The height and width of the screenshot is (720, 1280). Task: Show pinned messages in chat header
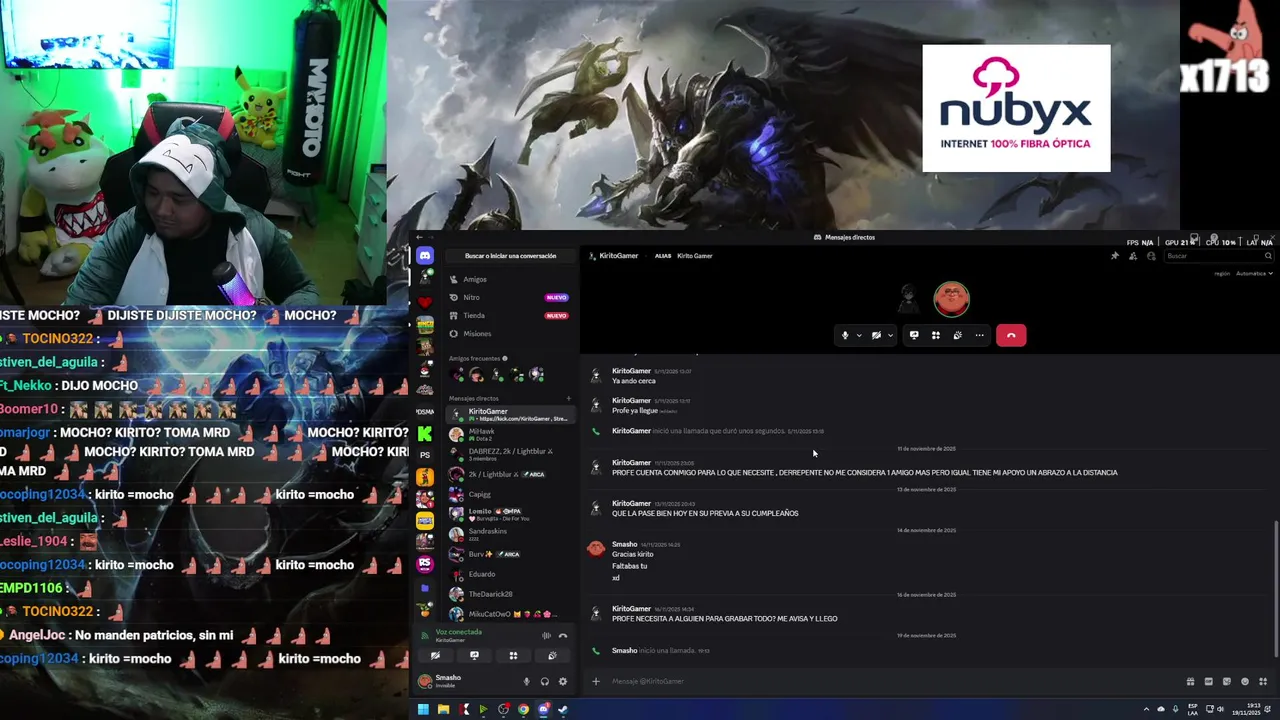pyautogui.click(x=1115, y=256)
